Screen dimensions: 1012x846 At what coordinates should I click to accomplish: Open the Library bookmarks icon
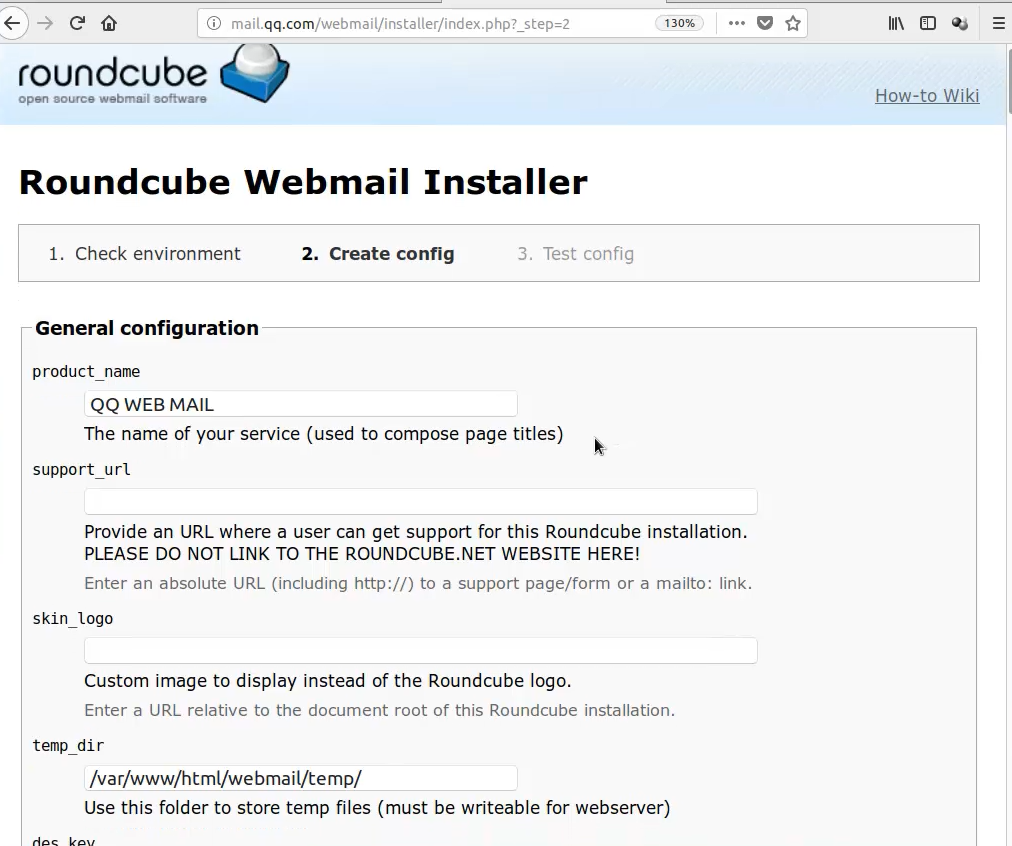point(896,23)
